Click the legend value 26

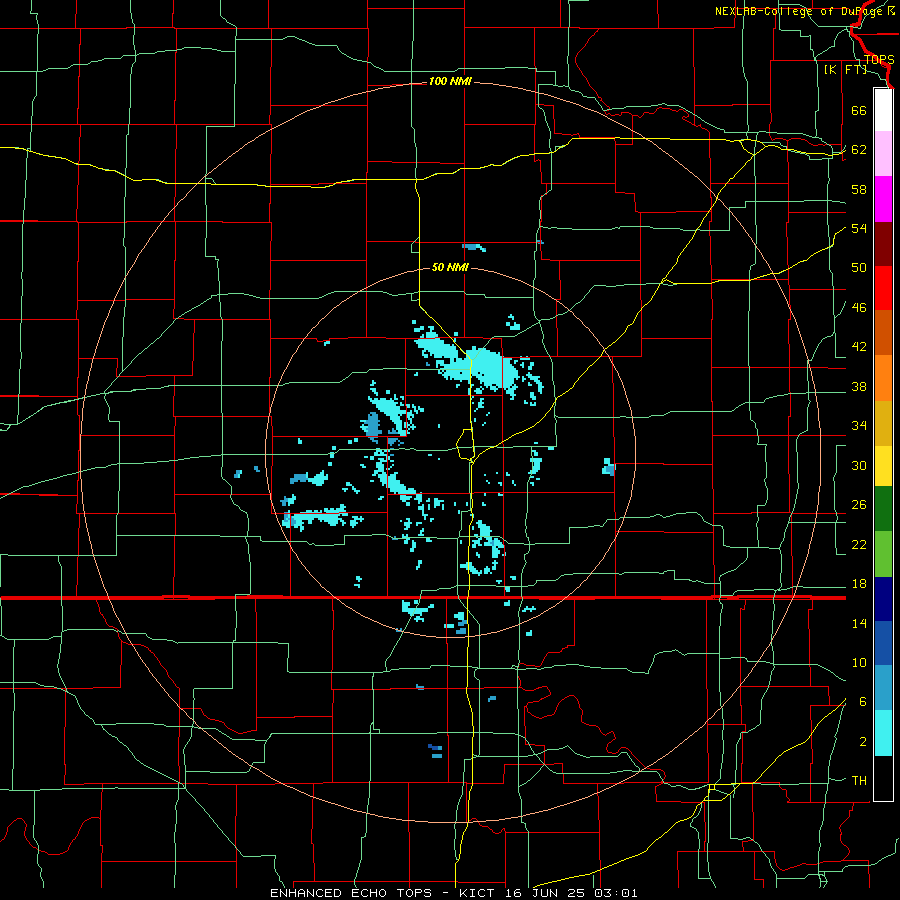pos(859,505)
